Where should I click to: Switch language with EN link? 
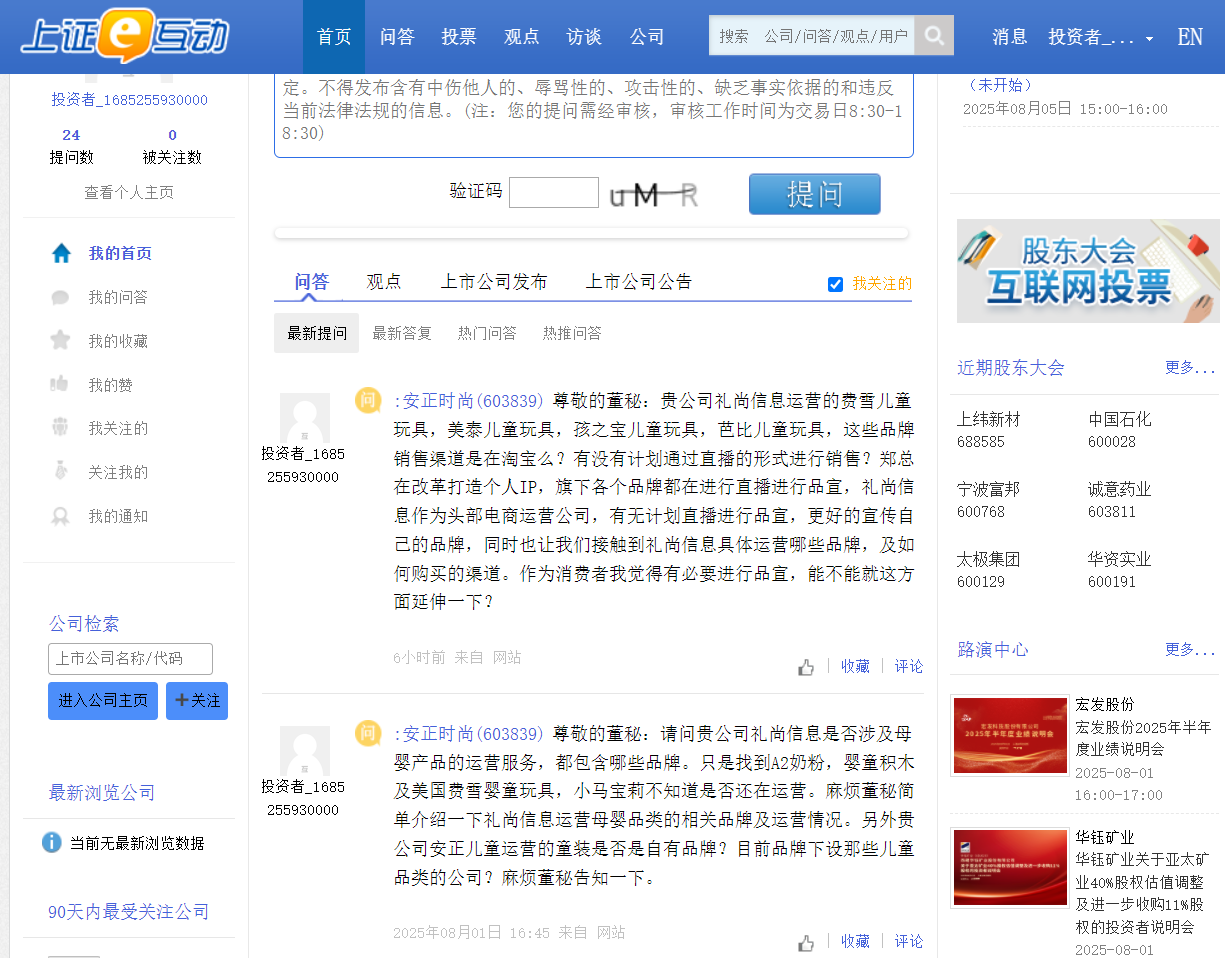coord(1190,37)
